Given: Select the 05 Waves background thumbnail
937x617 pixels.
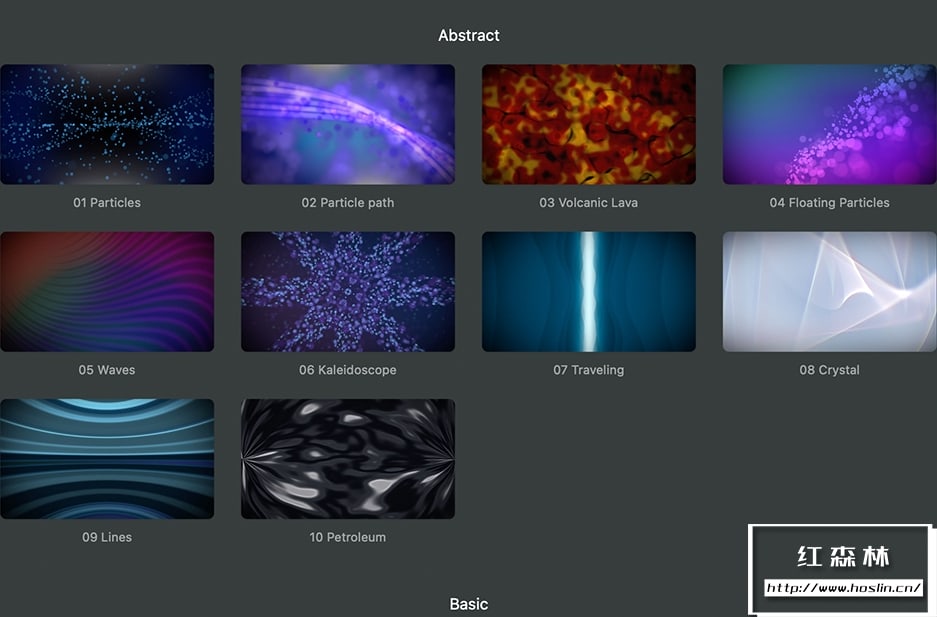Looking at the screenshot, I should click(x=107, y=291).
